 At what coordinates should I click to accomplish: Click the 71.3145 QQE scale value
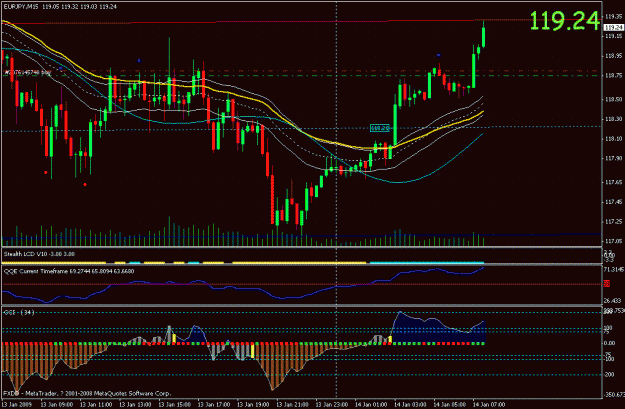click(x=614, y=270)
